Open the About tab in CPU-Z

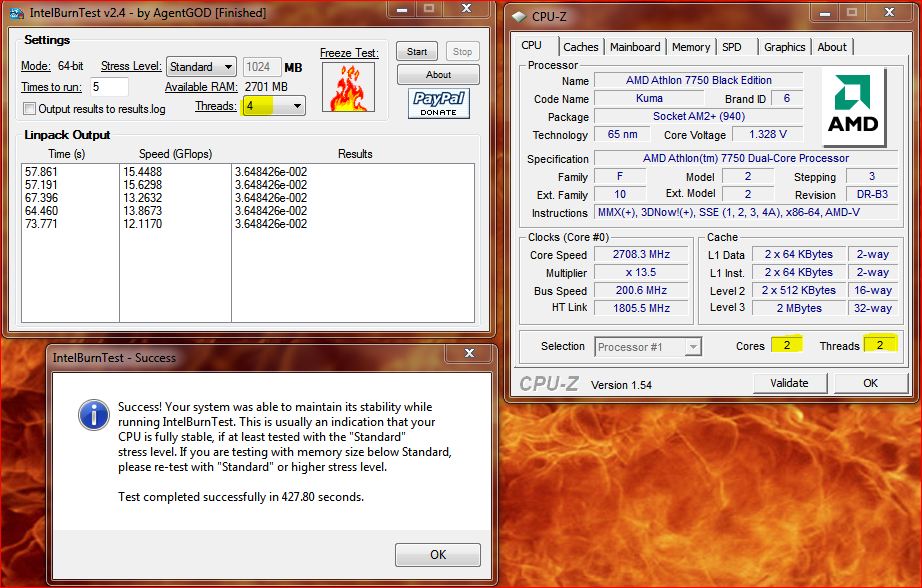pyautogui.click(x=832, y=47)
